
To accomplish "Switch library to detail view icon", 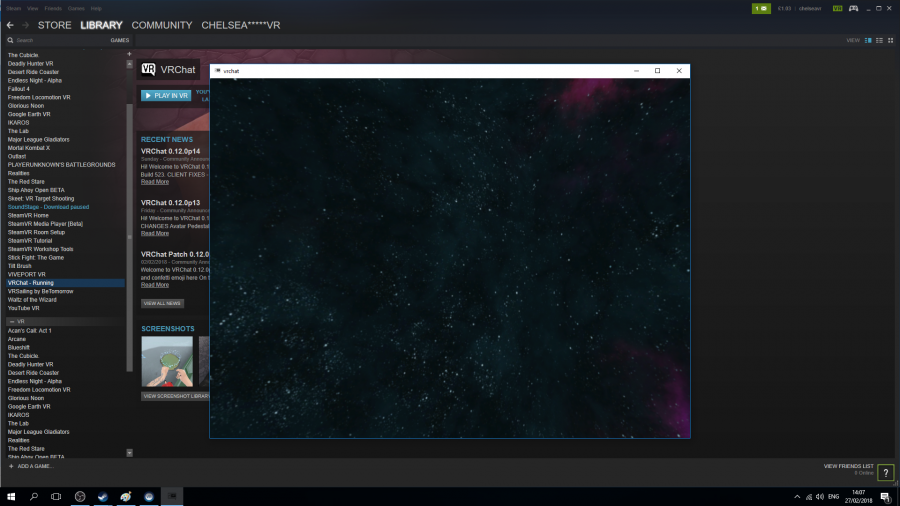I will point(868,40).
